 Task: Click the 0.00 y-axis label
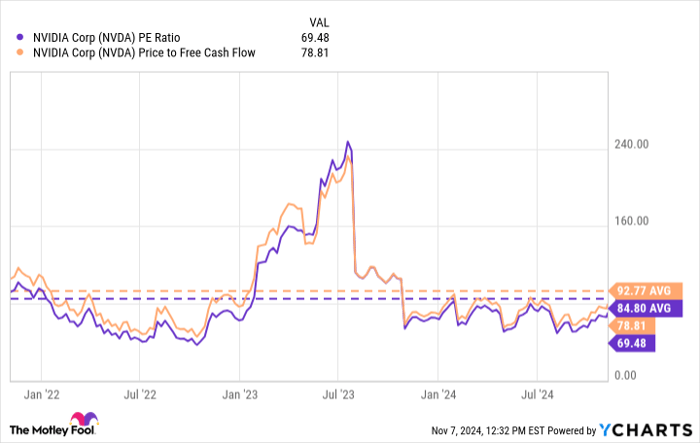tap(626, 375)
